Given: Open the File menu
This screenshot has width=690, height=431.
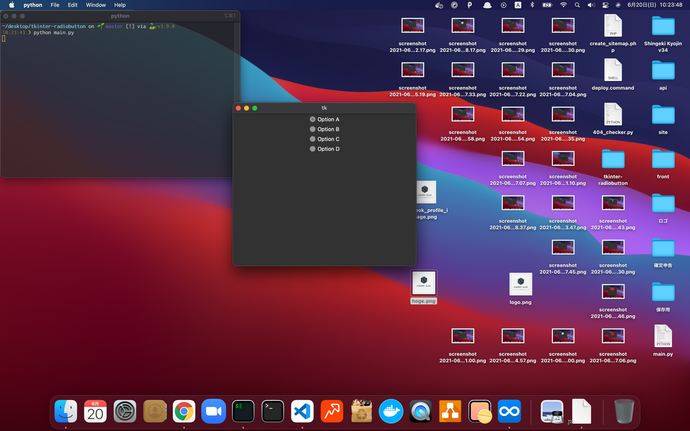Looking at the screenshot, I should 55,5.
